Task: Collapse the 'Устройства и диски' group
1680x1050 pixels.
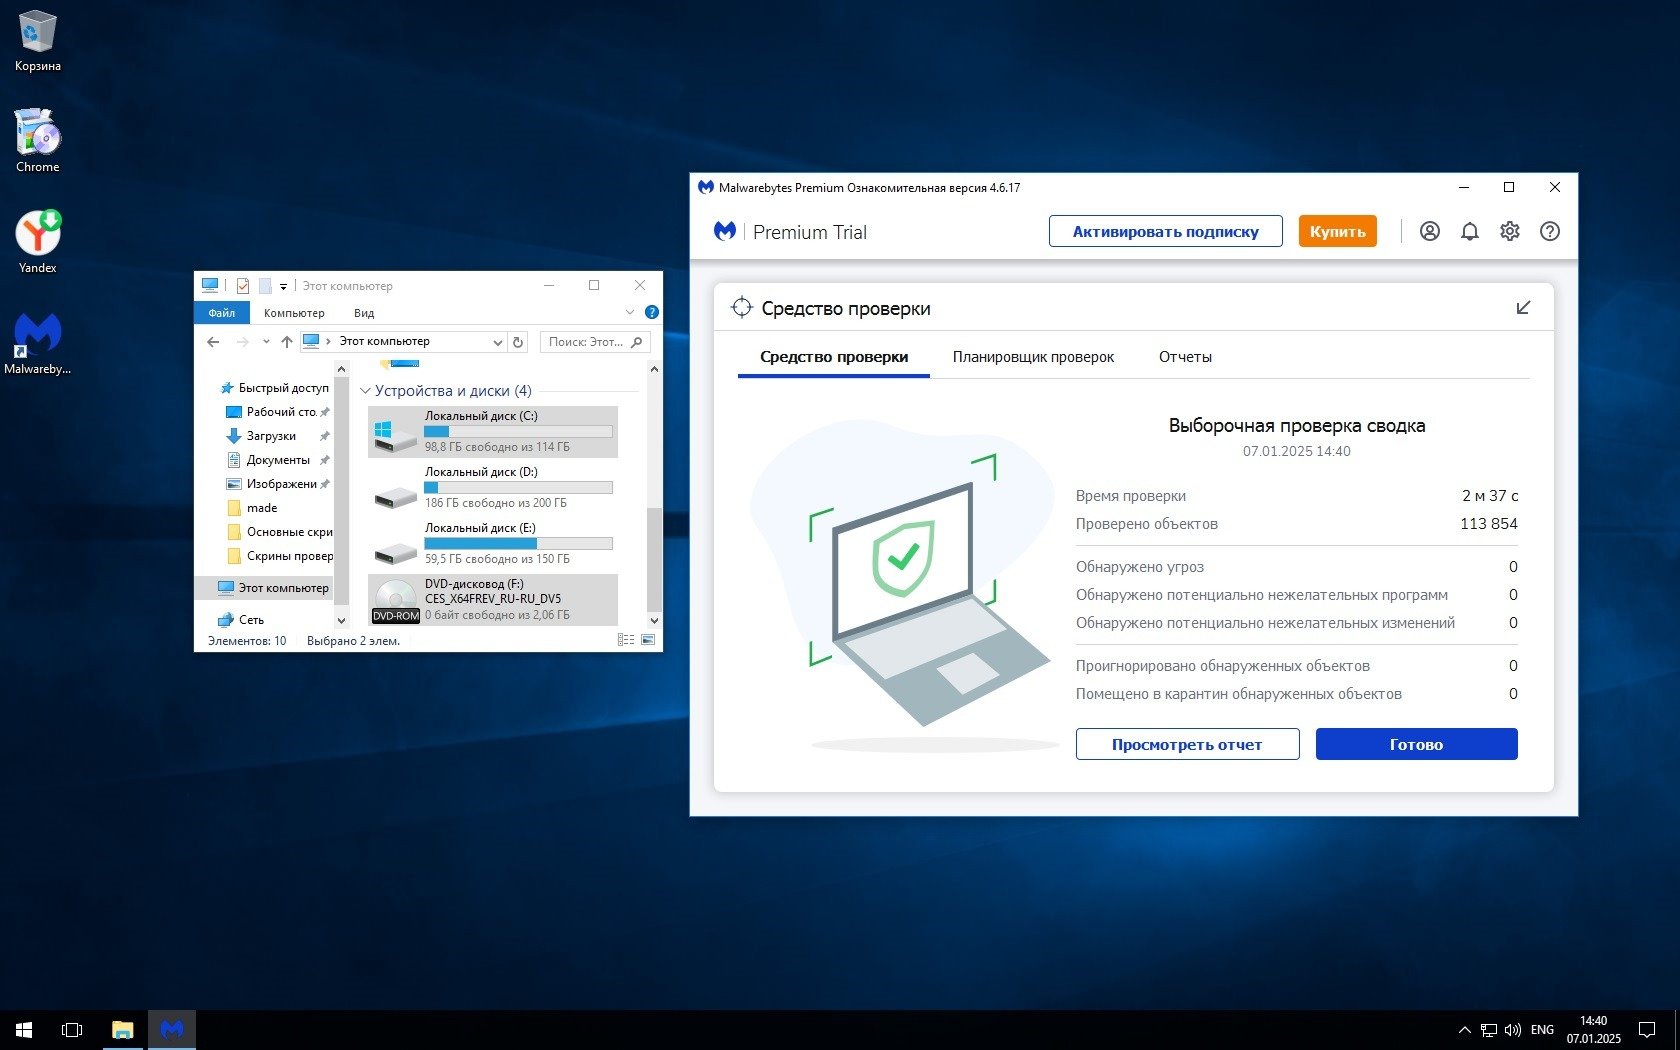Action: tap(365, 391)
